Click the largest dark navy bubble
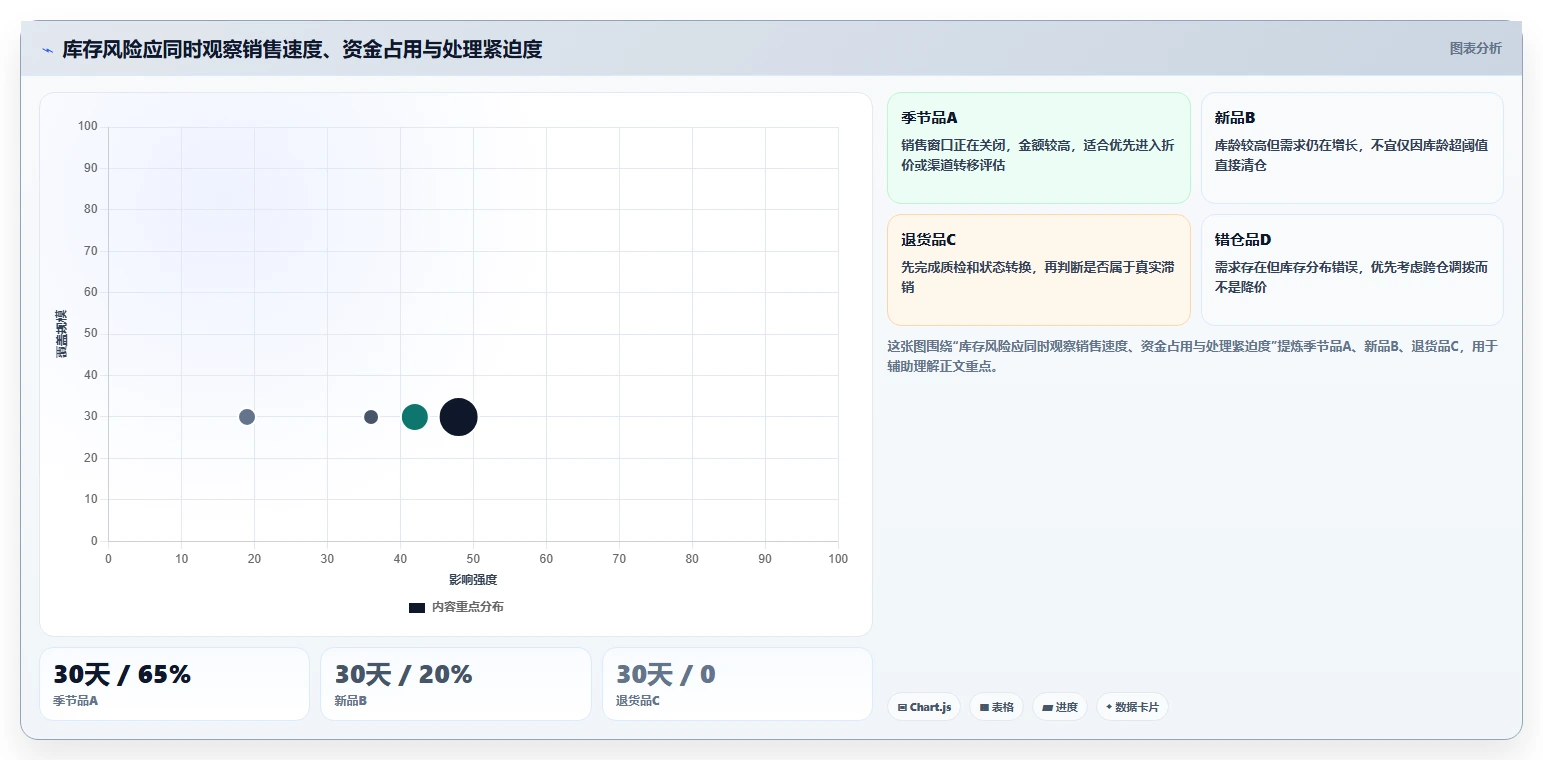1543x760 pixels. coord(458,417)
